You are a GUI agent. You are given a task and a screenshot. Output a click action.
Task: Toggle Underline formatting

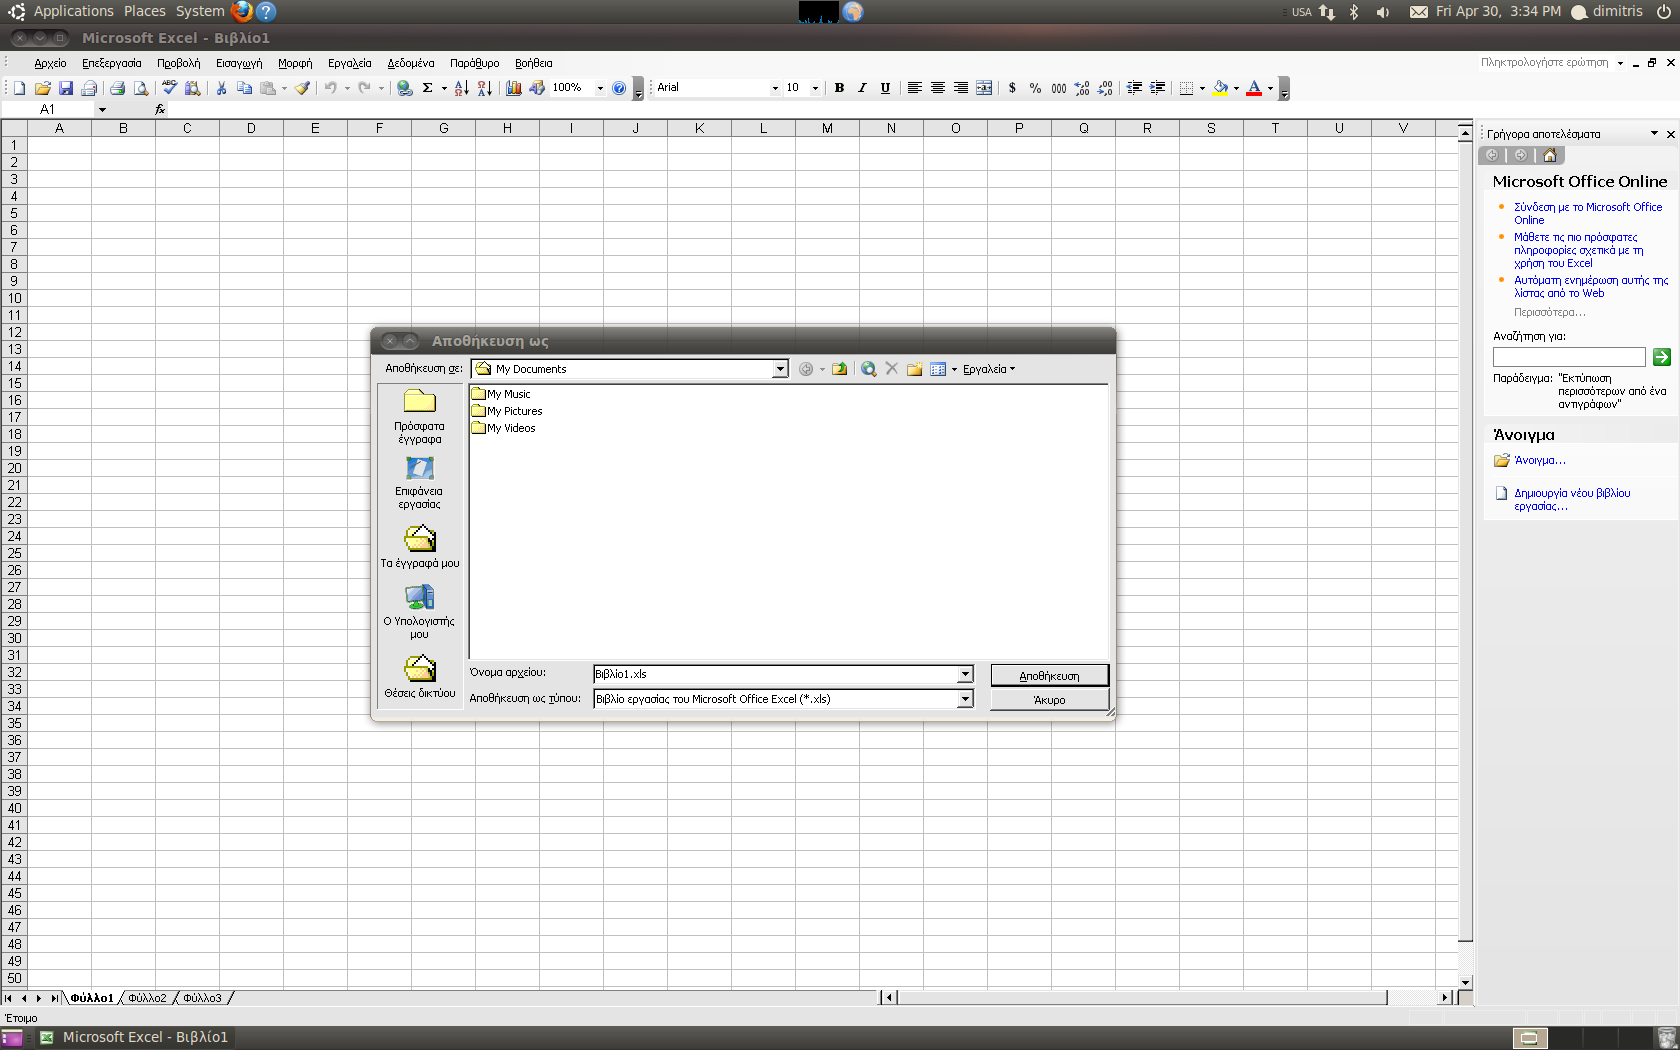click(885, 88)
